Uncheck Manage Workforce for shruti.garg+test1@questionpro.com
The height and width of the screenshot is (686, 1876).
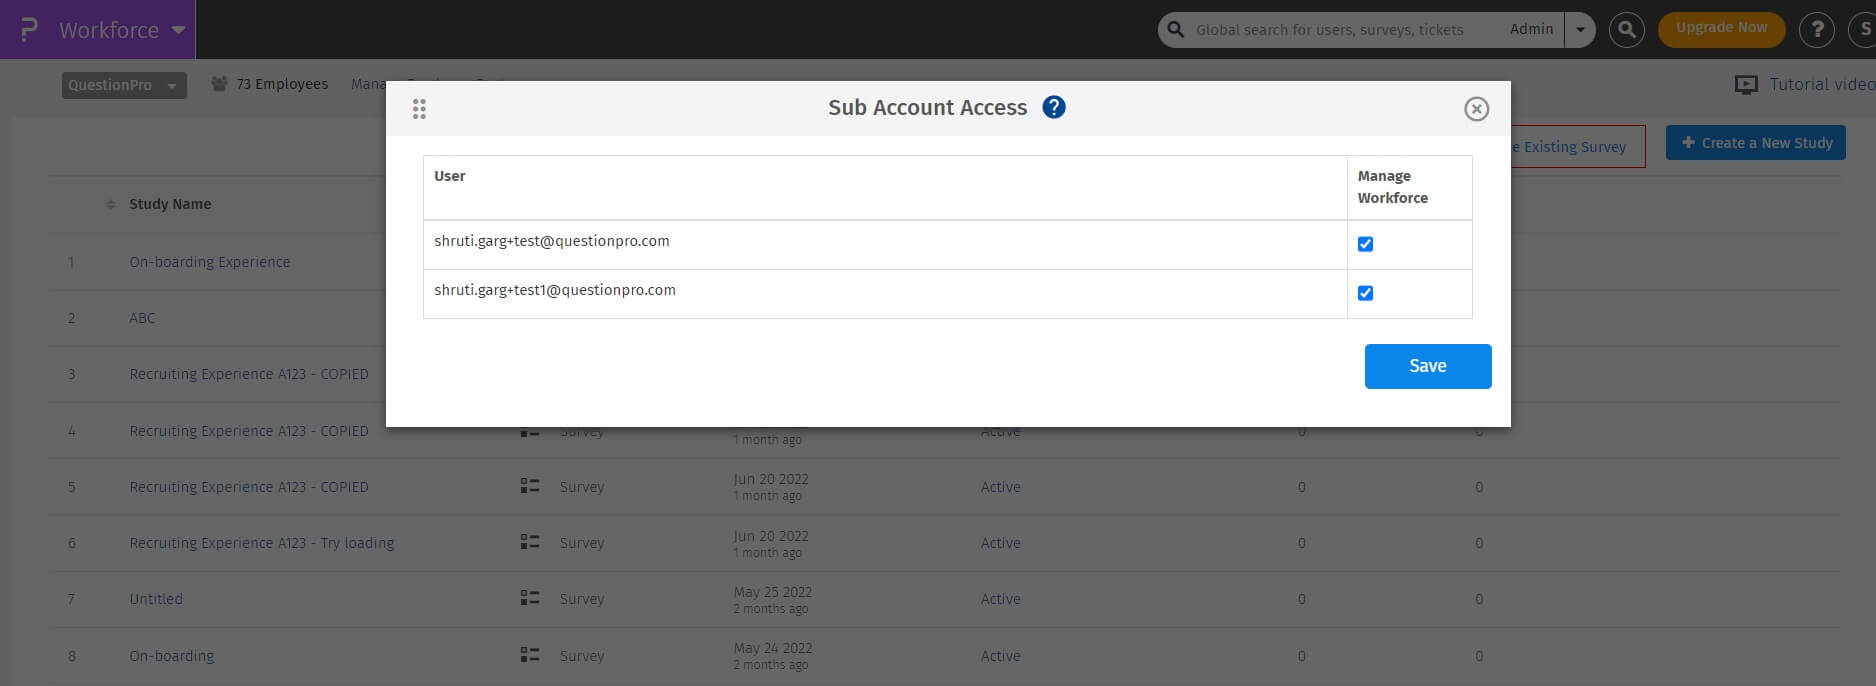(1365, 293)
